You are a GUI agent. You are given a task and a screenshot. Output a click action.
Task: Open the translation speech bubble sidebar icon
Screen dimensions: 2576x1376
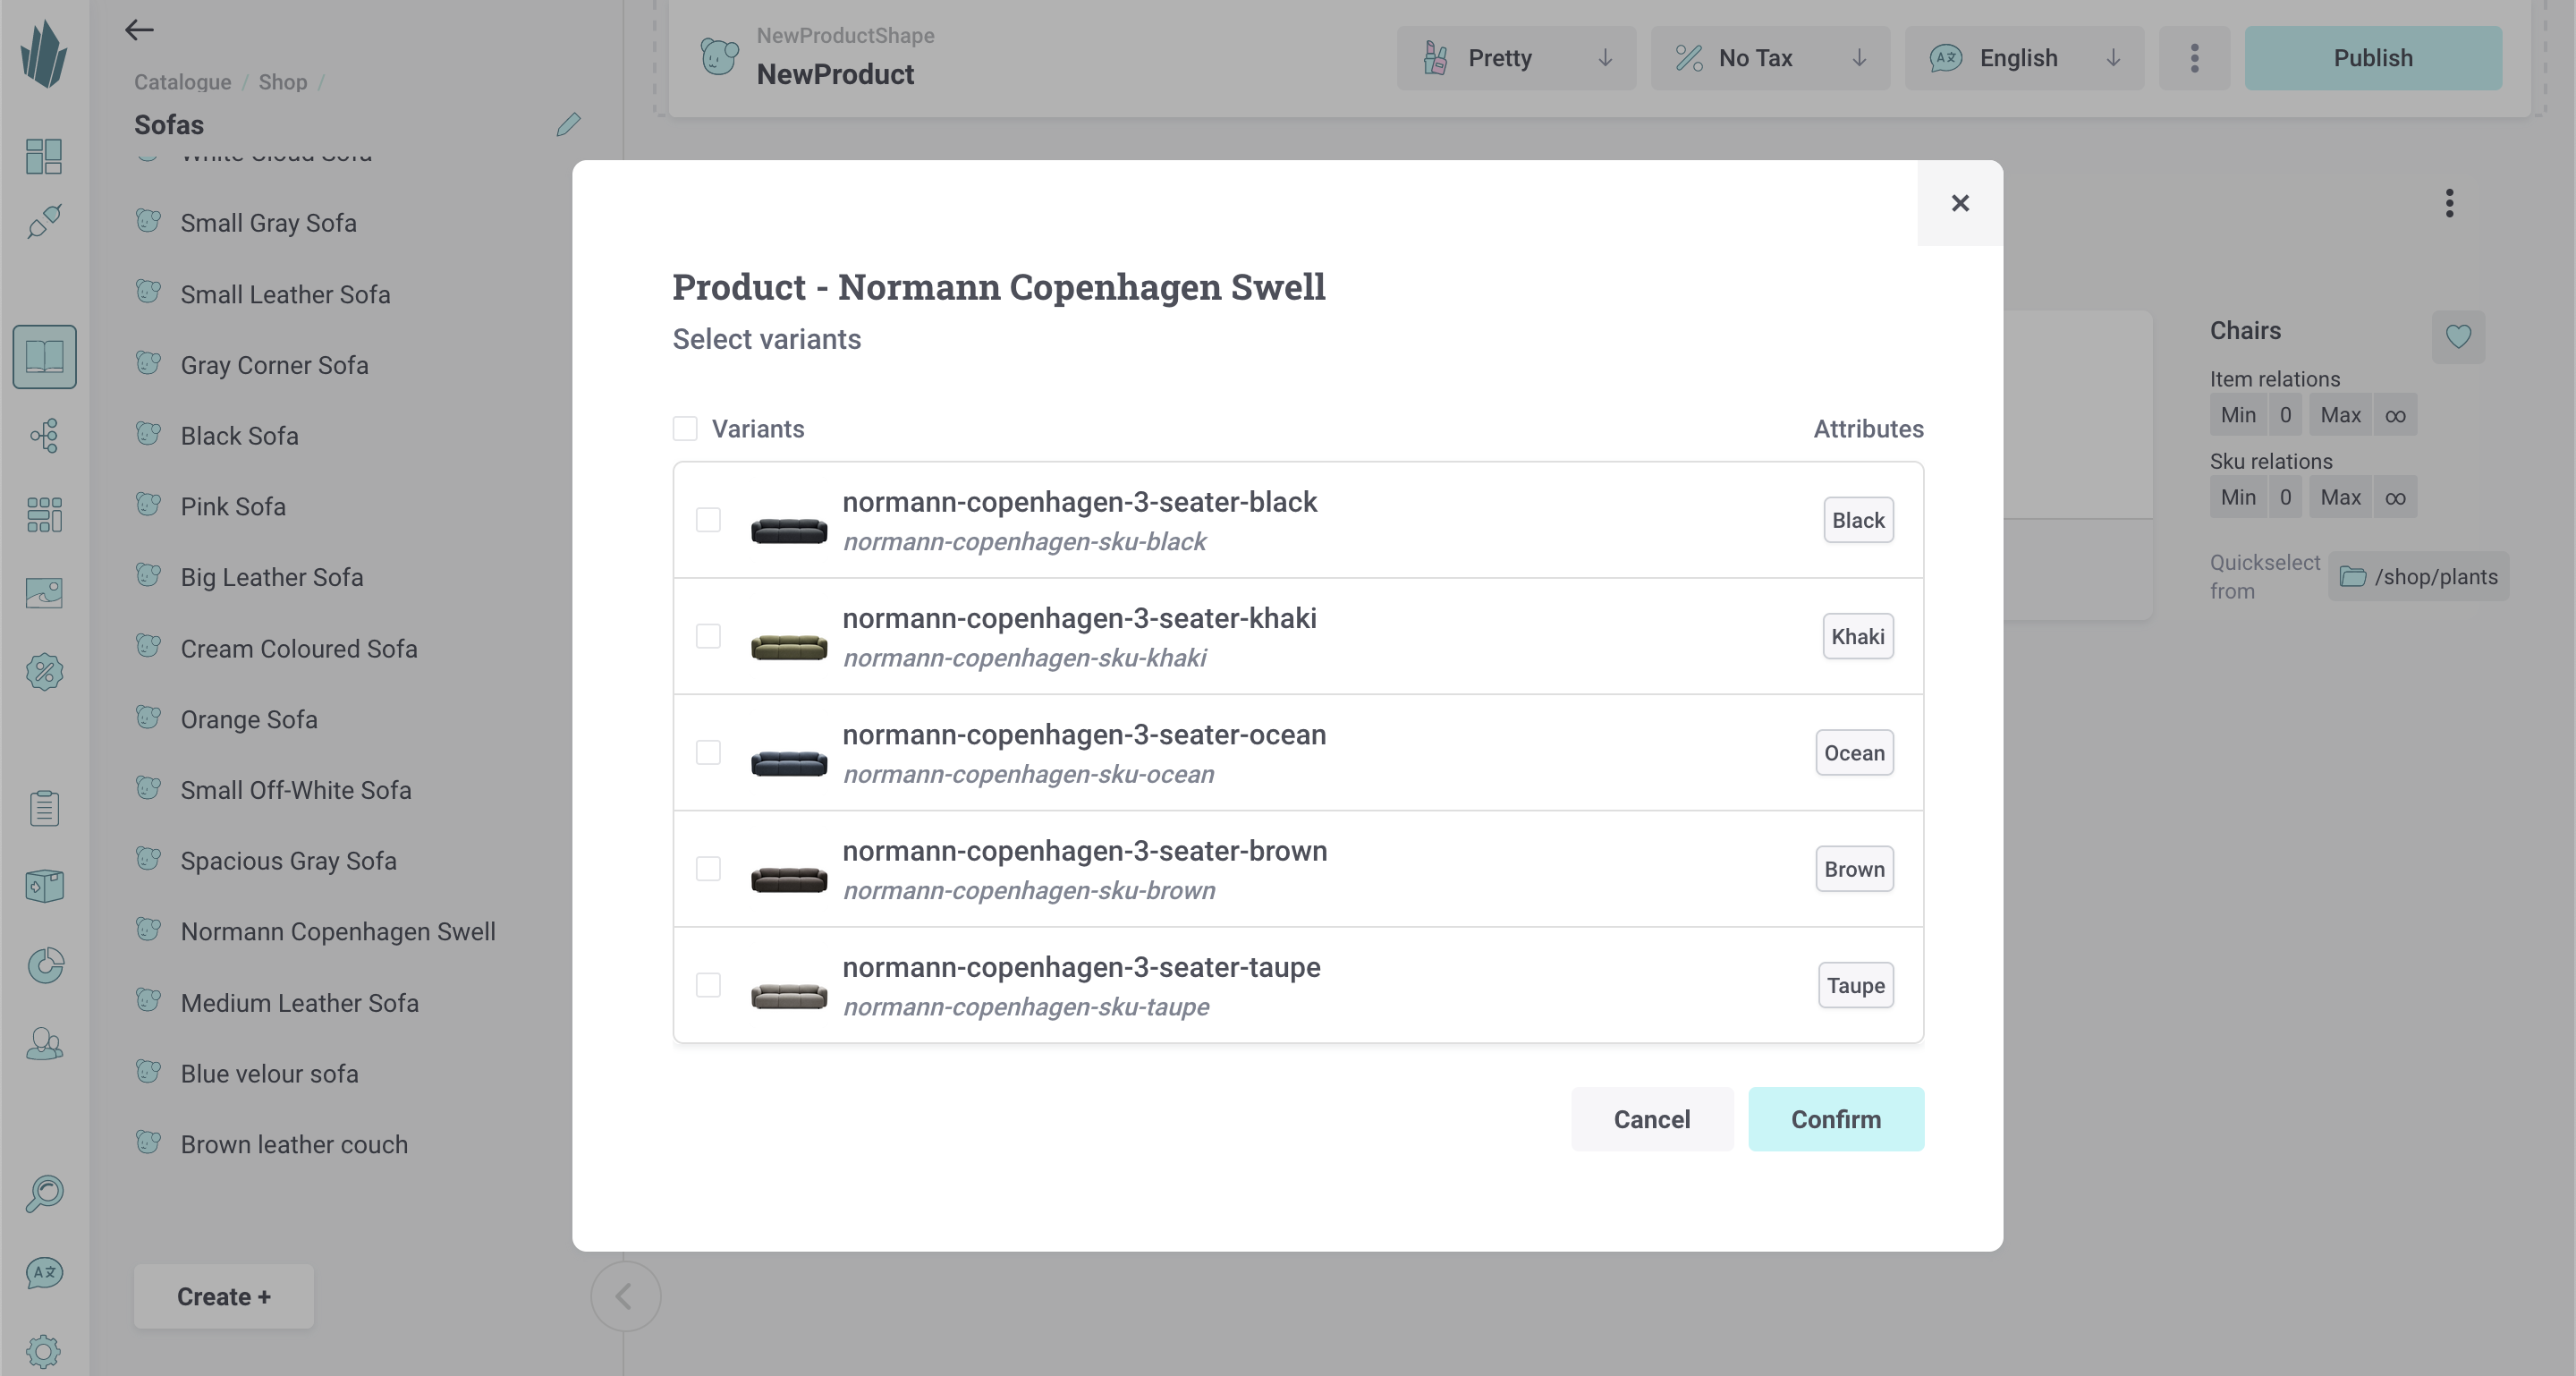44,1273
